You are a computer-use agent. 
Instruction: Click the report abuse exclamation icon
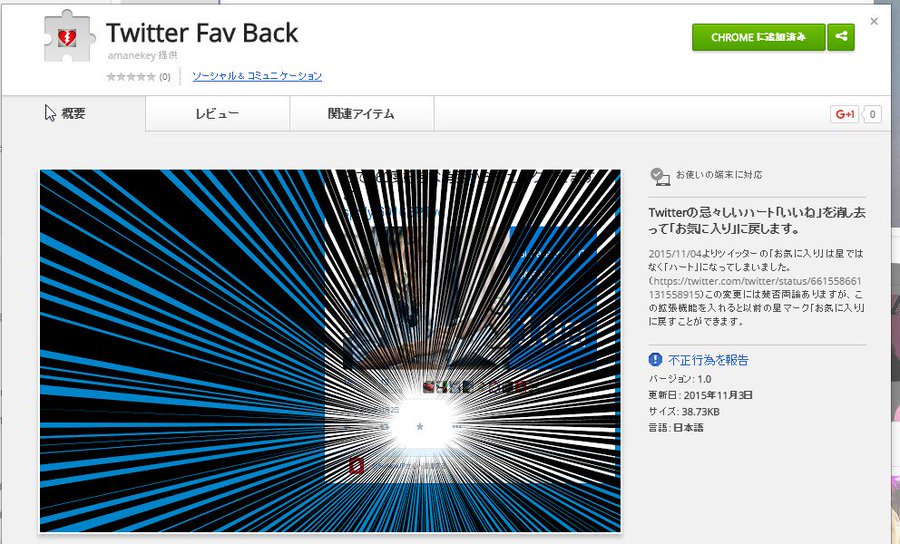pyautogui.click(x=655, y=359)
